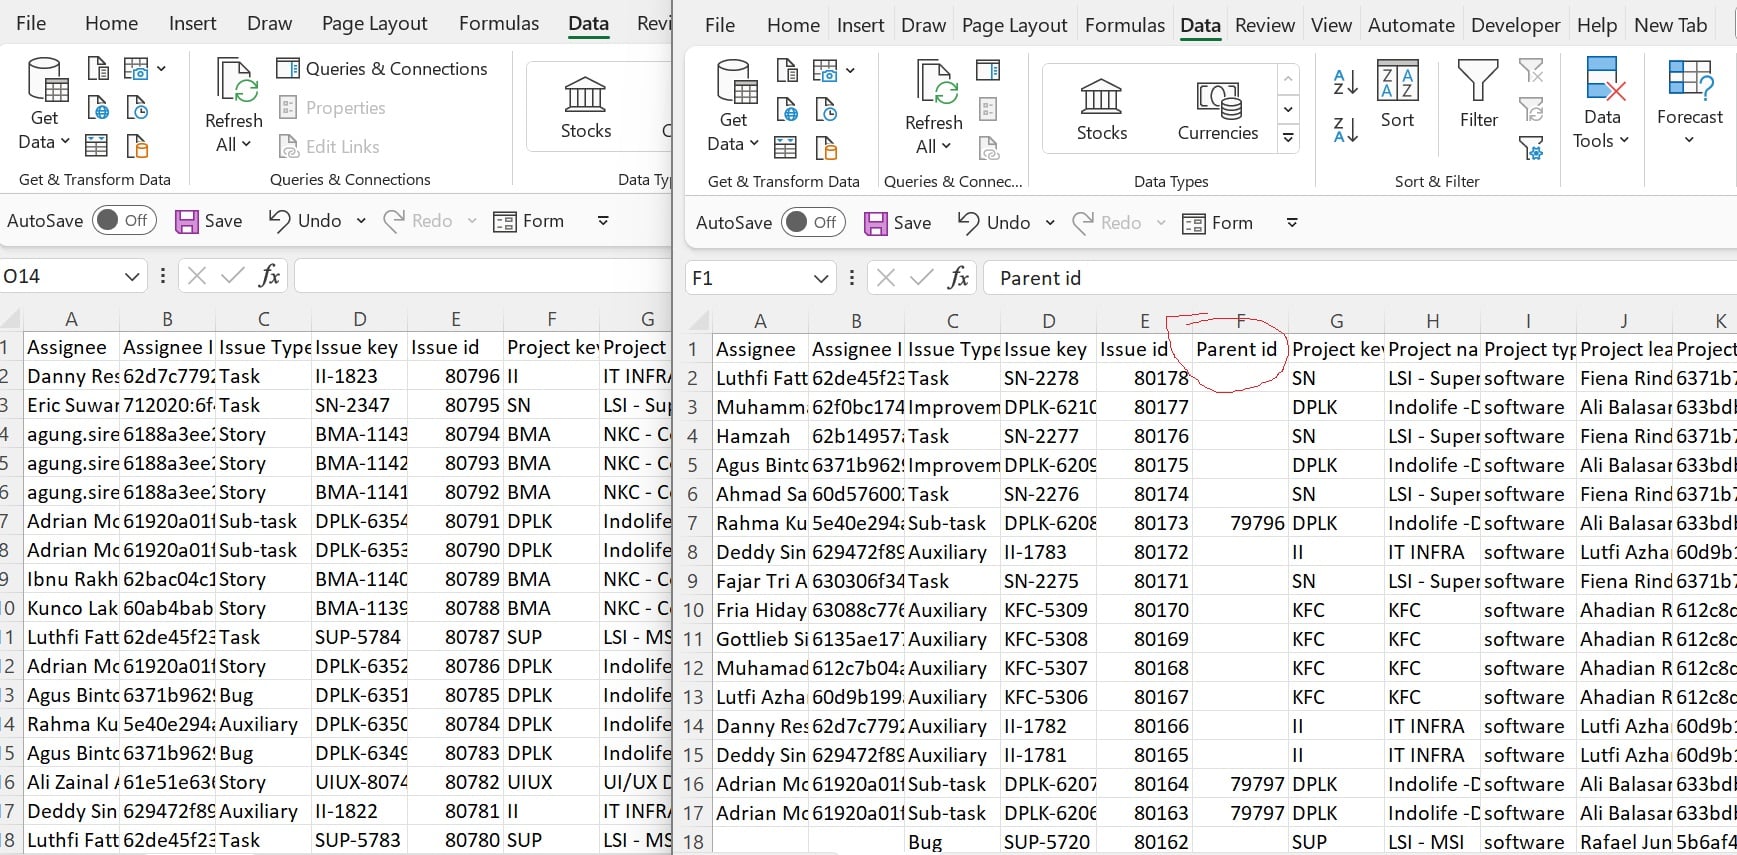The image size is (1737, 855).
Task: Sort ascending with the A to Z icon
Action: (1345, 83)
